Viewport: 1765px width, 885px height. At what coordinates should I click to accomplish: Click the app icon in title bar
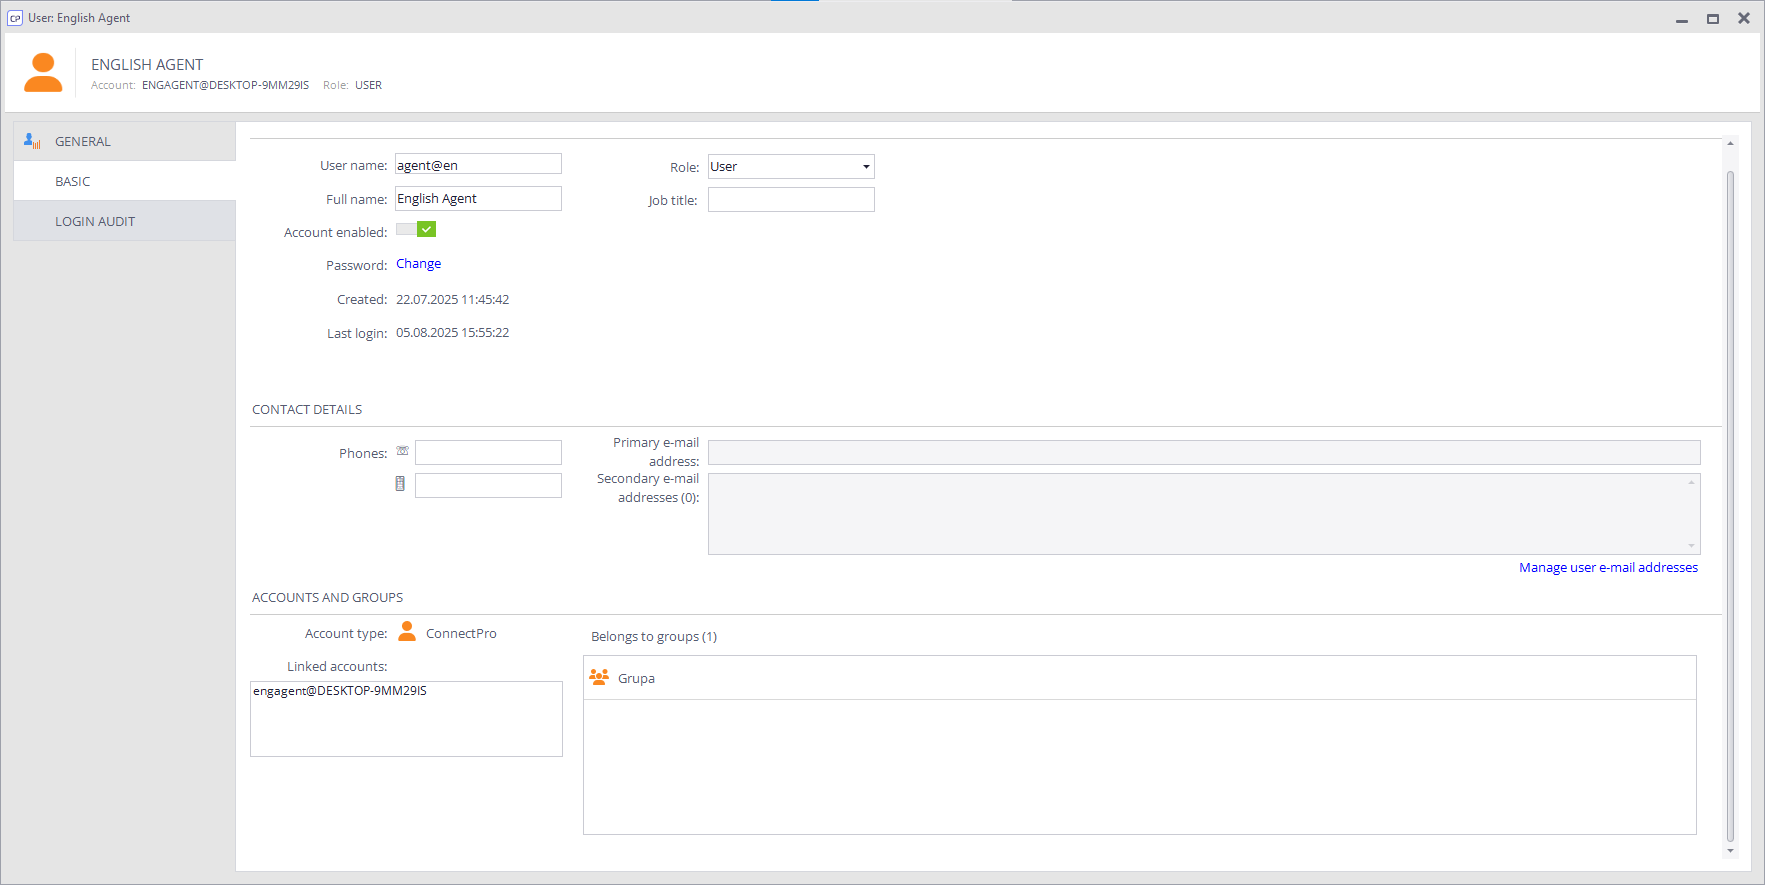[15, 18]
